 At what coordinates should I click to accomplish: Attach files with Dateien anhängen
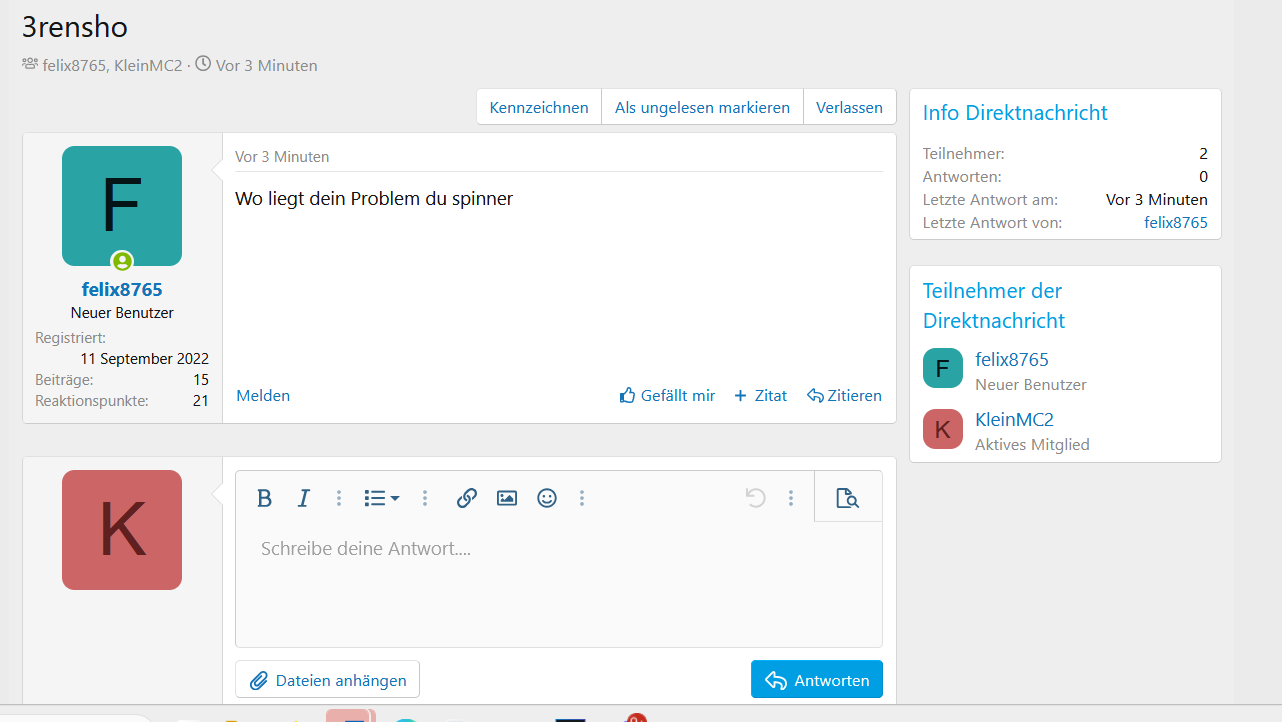[327, 680]
